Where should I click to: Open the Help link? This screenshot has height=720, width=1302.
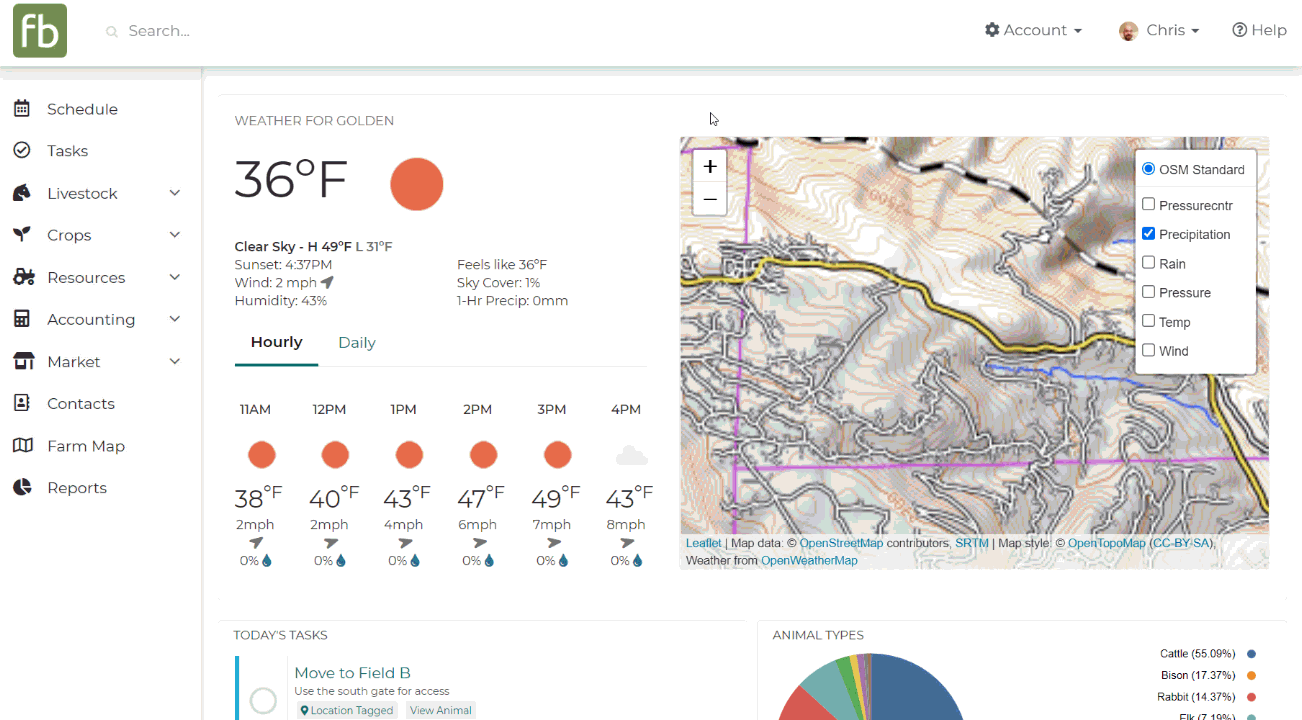[x=1259, y=30]
